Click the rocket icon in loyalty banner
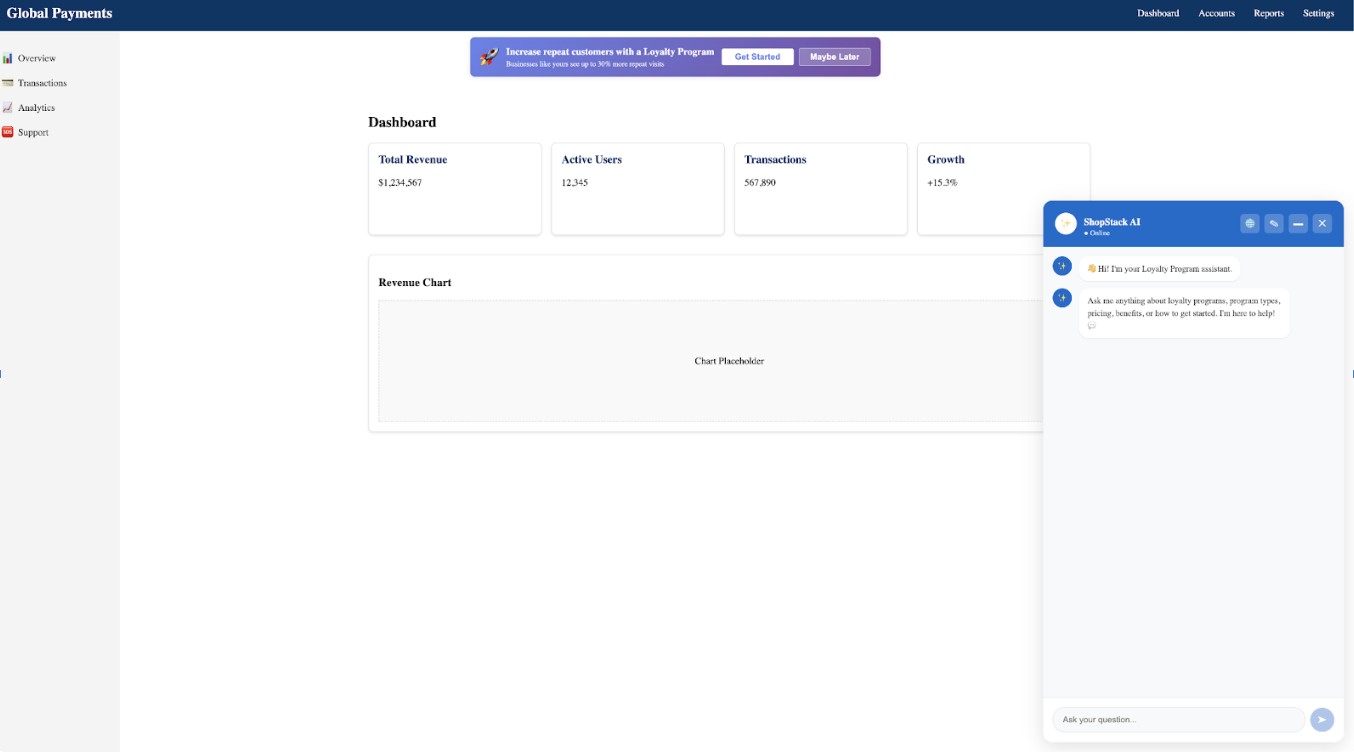Viewport: 1354px width, 752px height. [489, 57]
